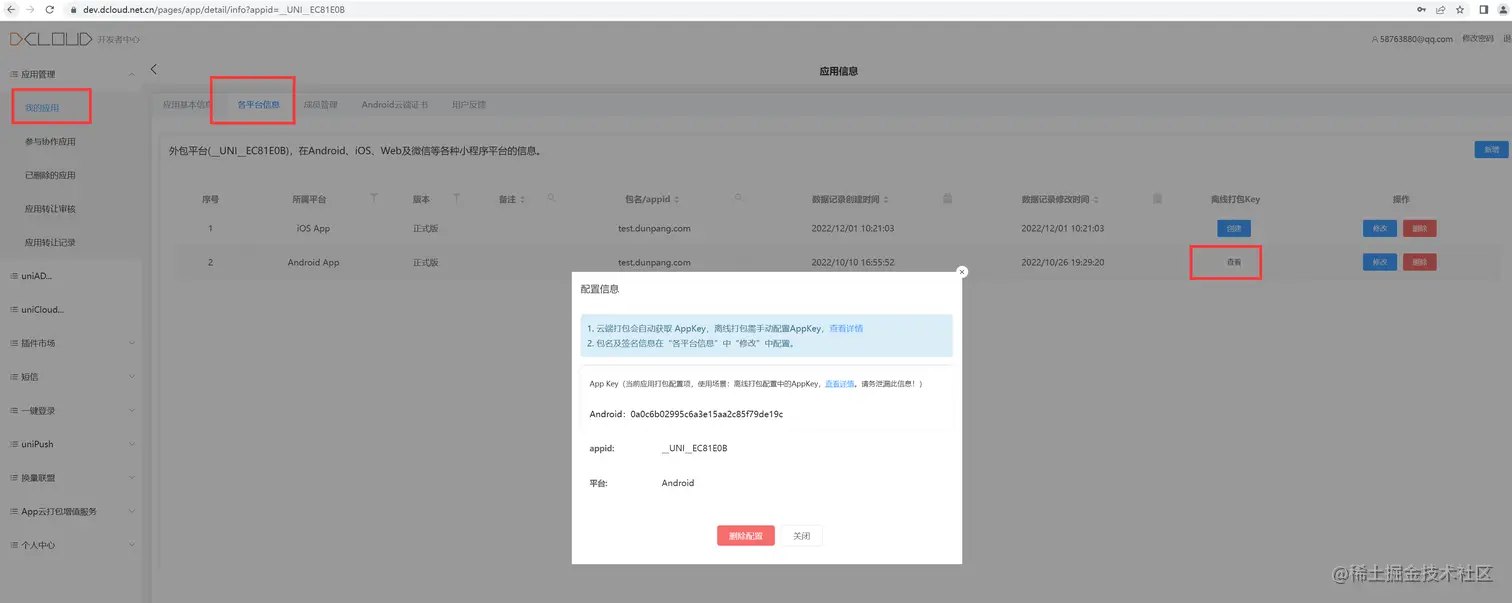The width and height of the screenshot is (1512, 603).
Task: Switch to the 各平台信息 tab
Action: (x=258, y=104)
